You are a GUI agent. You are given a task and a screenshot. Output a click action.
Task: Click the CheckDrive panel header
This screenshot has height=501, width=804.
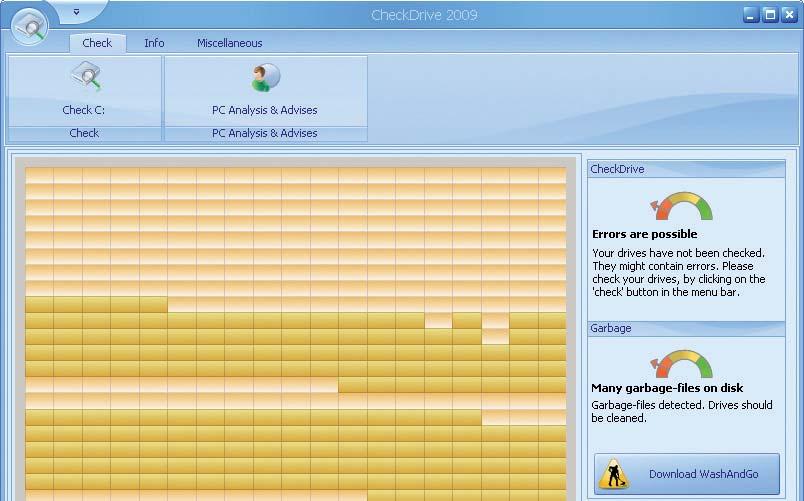(686, 169)
